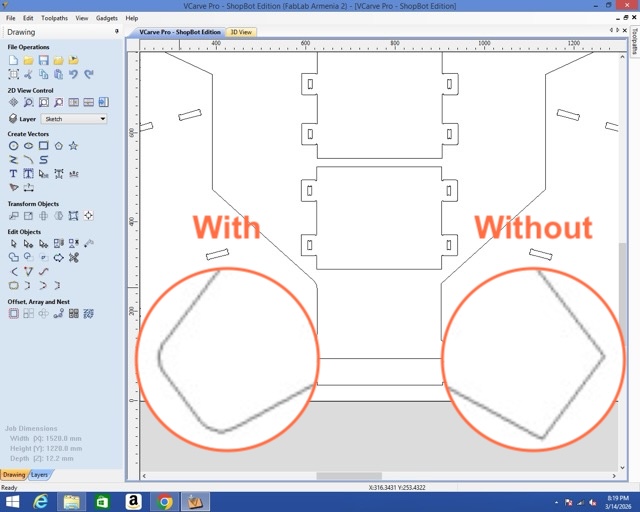Select the Draw Curve S-shaped tool
This screenshot has height=512, width=640.
pyautogui.click(x=43, y=160)
